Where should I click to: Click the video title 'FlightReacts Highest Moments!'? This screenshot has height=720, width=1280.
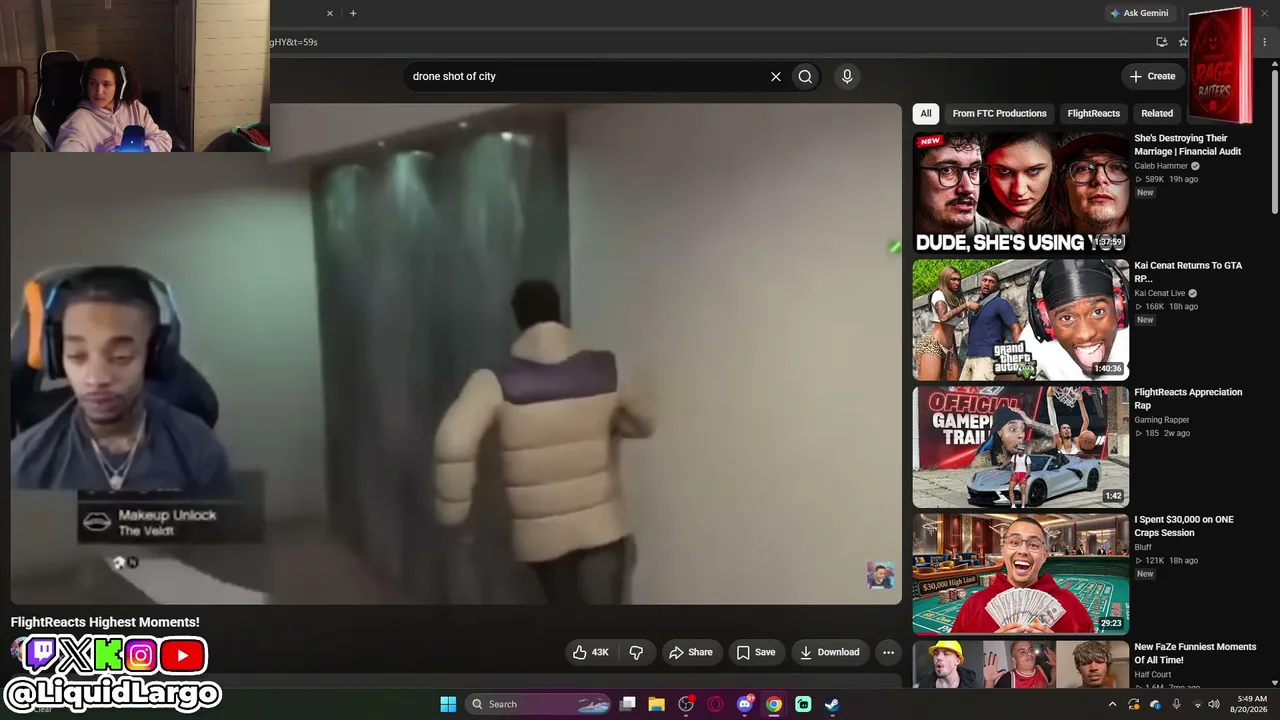(105, 622)
